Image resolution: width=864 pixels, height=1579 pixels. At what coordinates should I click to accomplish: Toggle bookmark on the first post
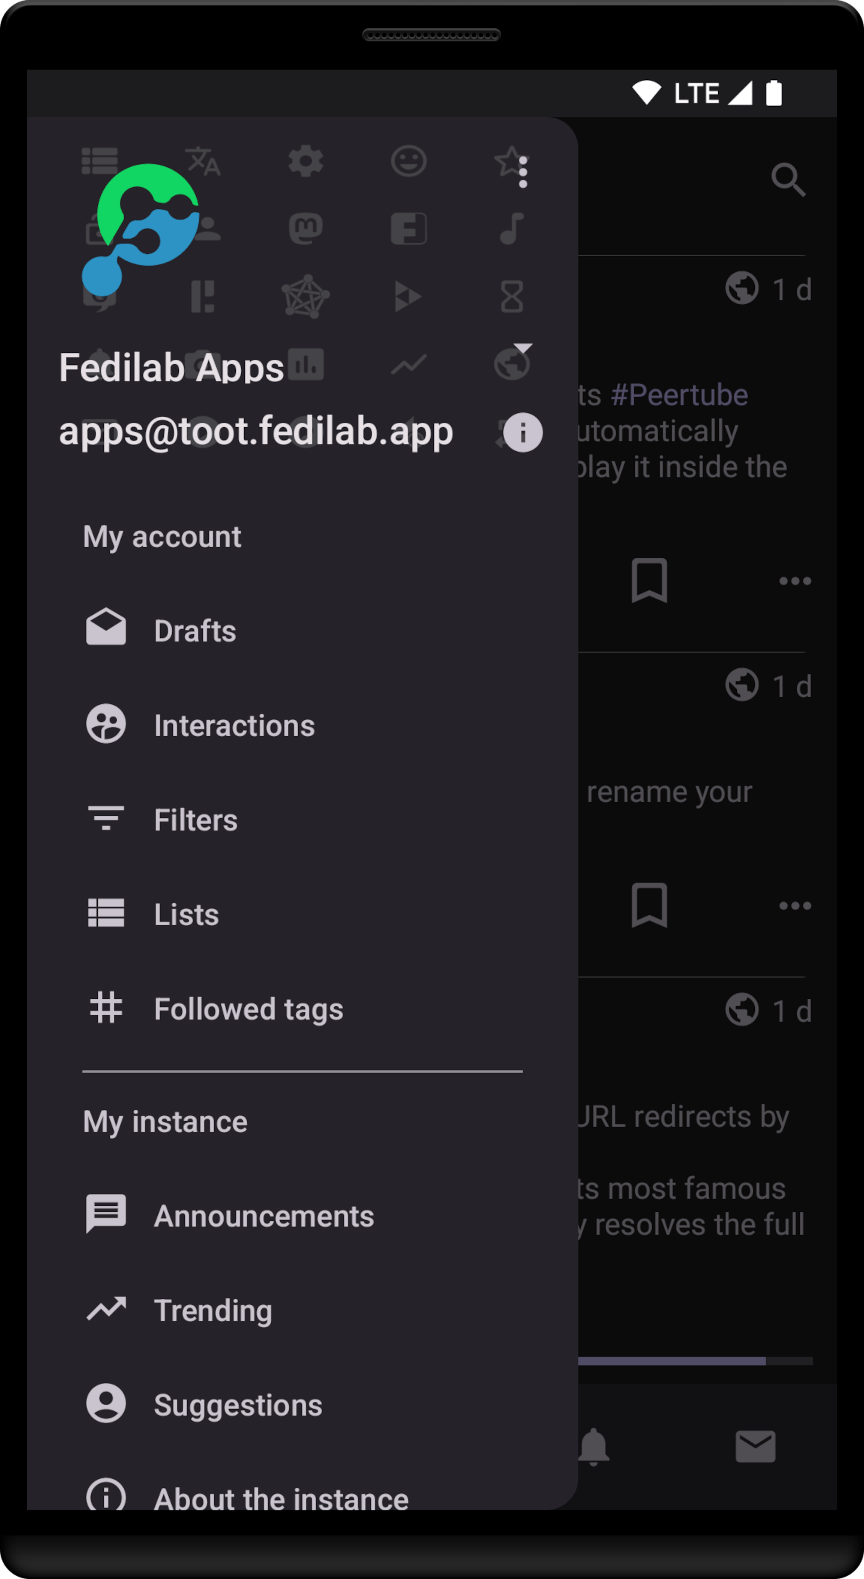click(x=649, y=580)
